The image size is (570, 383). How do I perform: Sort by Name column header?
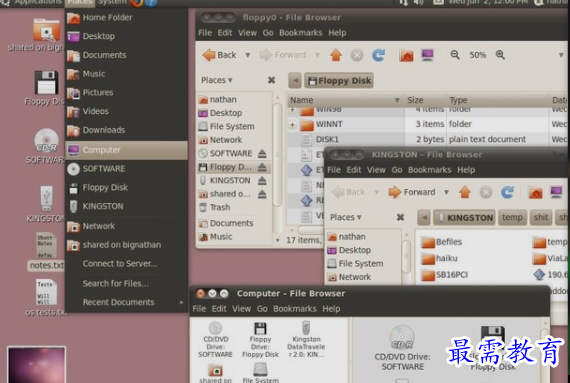(345, 100)
